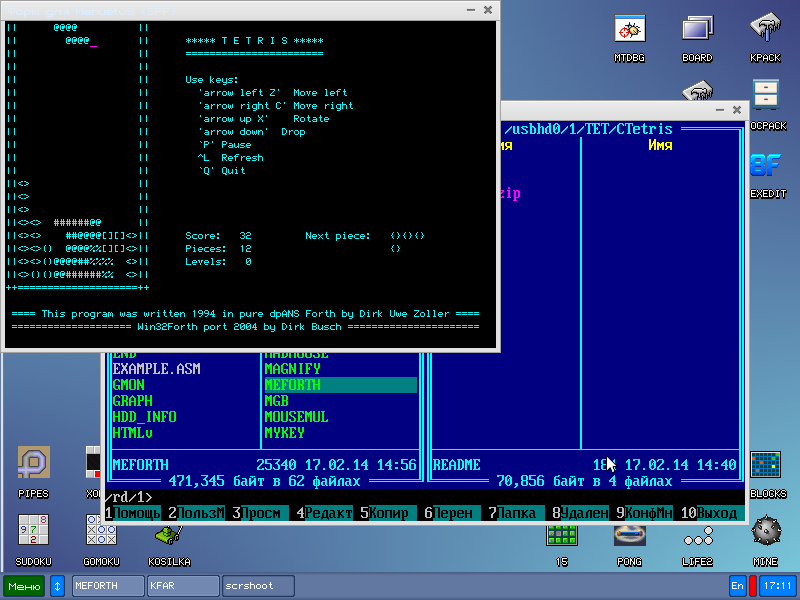This screenshot has width=800, height=600.
Task: Open the MTDBG debugger desktop icon
Action: pyautogui.click(x=629, y=31)
